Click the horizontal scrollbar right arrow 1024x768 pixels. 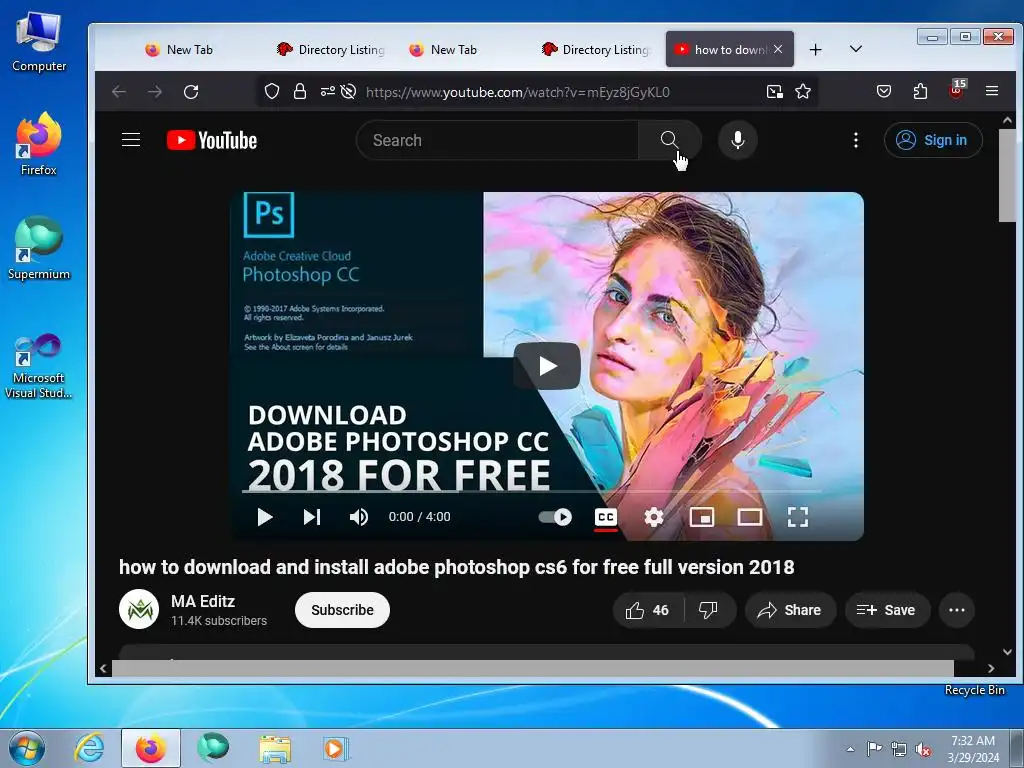coord(991,668)
